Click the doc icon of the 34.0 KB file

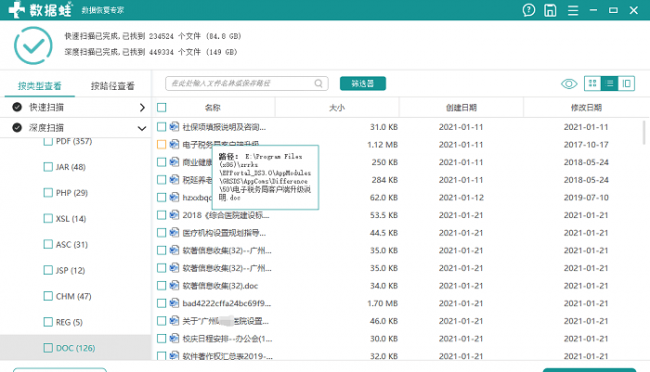pyautogui.click(x=174, y=286)
